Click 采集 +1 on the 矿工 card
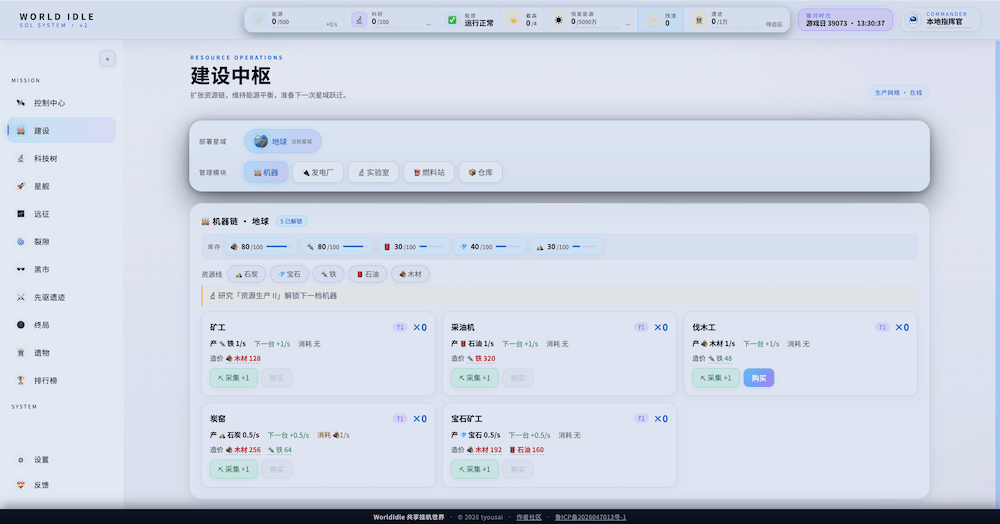The image size is (1000, 524). (233, 378)
